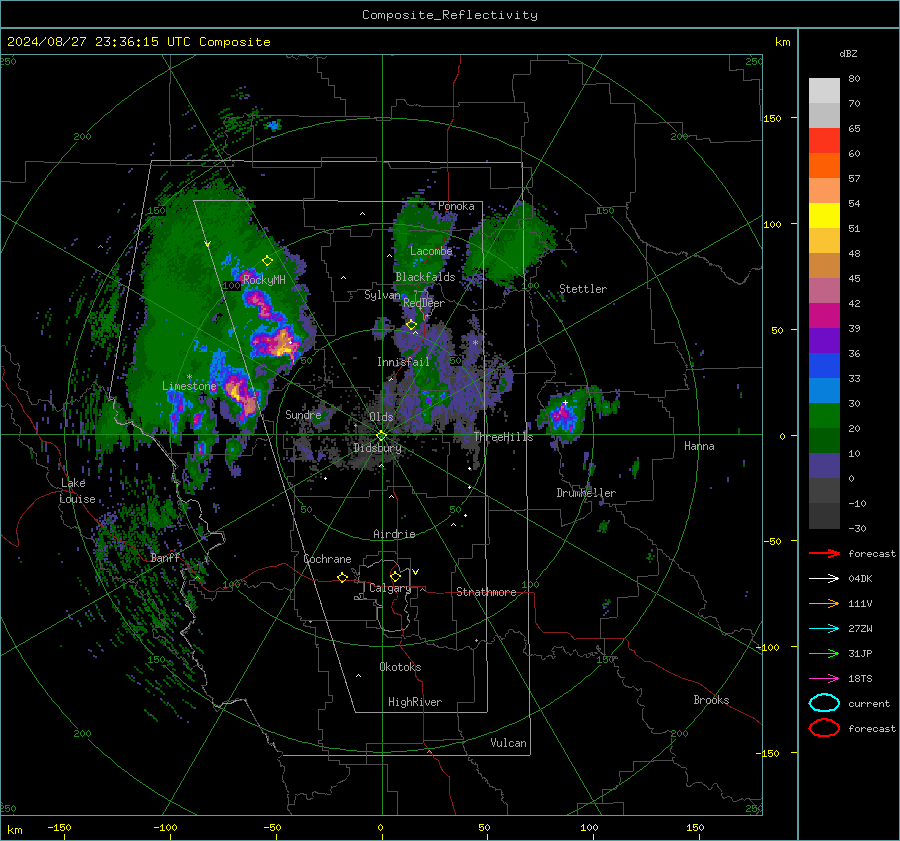Click the Composite_Reflectivity title
Image resolution: width=900 pixels, height=841 pixels.
(x=450, y=15)
